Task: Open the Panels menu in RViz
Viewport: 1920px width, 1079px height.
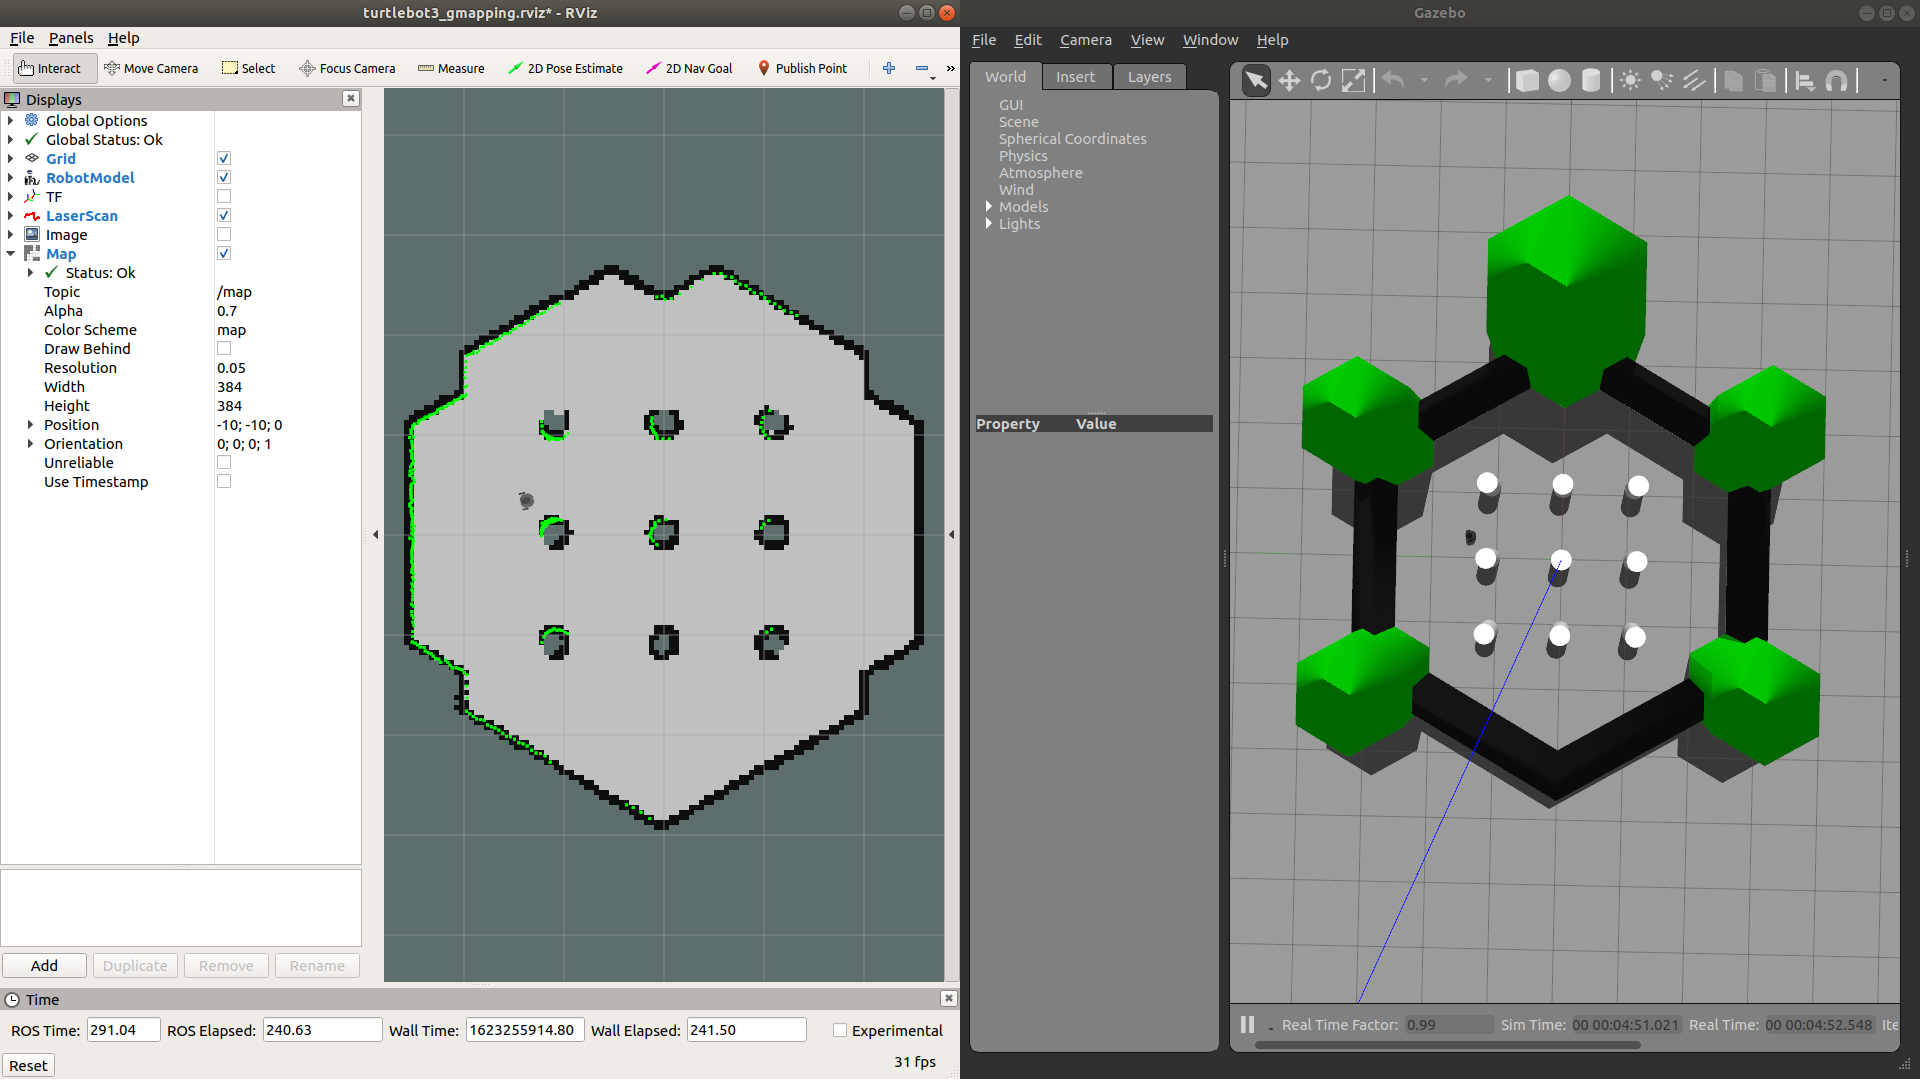Action: pyautogui.click(x=71, y=38)
